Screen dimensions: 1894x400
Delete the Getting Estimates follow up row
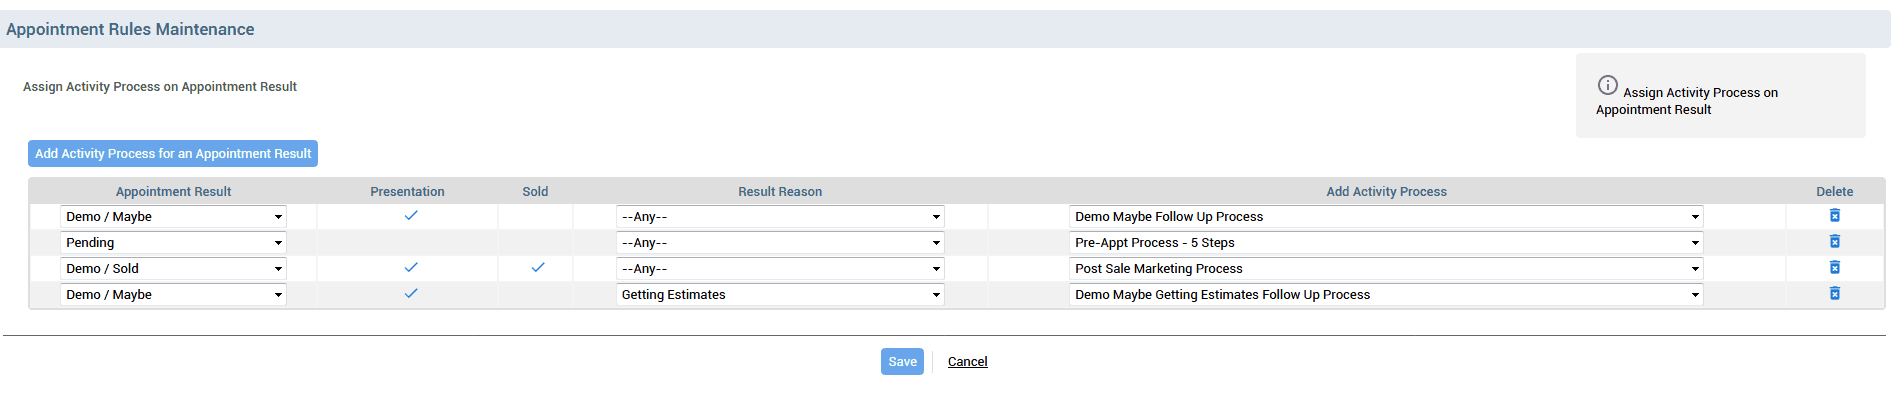click(x=1834, y=294)
